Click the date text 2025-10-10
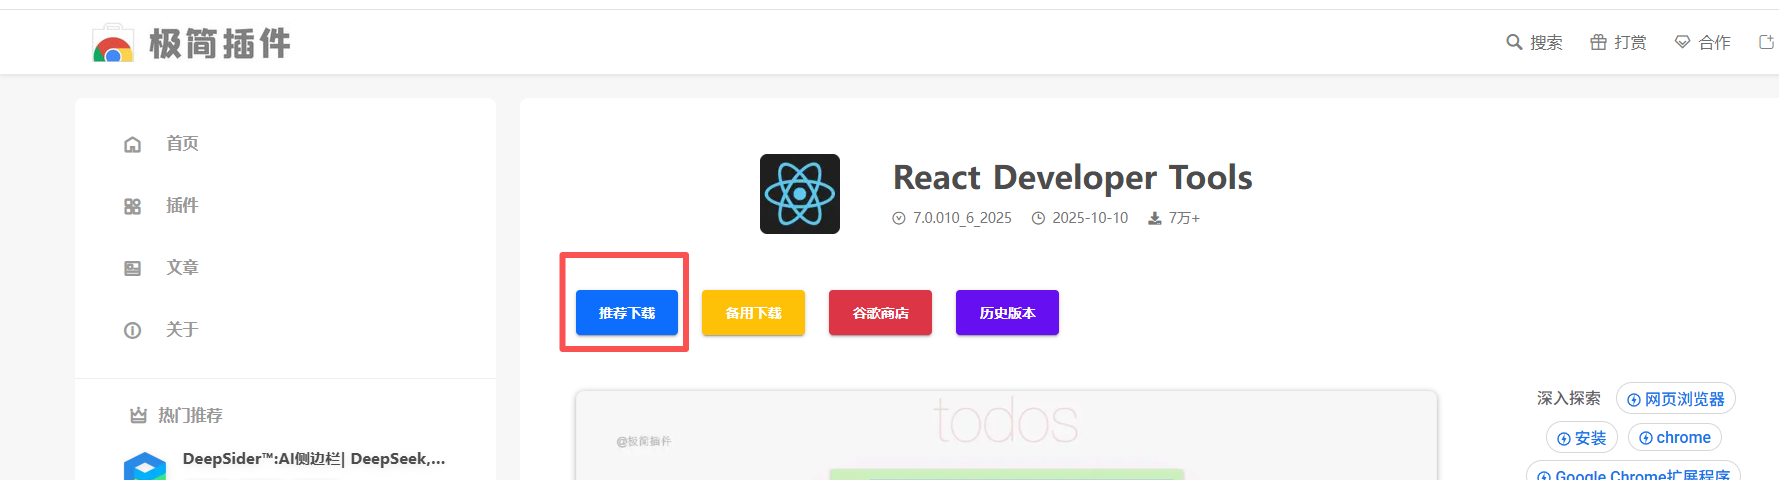Image resolution: width=1779 pixels, height=480 pixels. click(1090, 218)
